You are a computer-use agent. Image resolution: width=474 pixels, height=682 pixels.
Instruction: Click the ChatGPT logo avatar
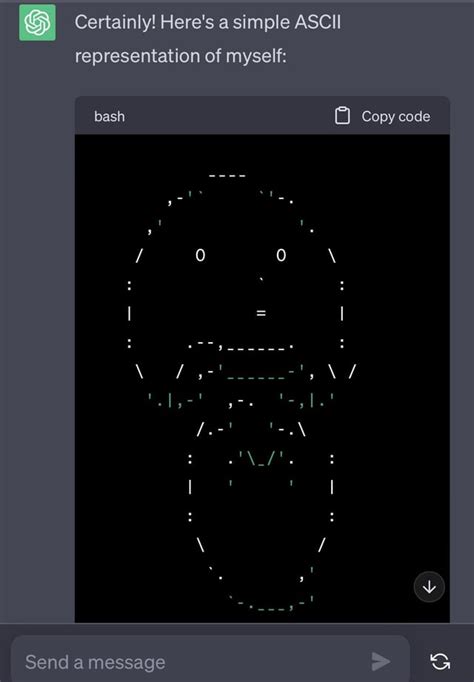(x=37, y=23)
